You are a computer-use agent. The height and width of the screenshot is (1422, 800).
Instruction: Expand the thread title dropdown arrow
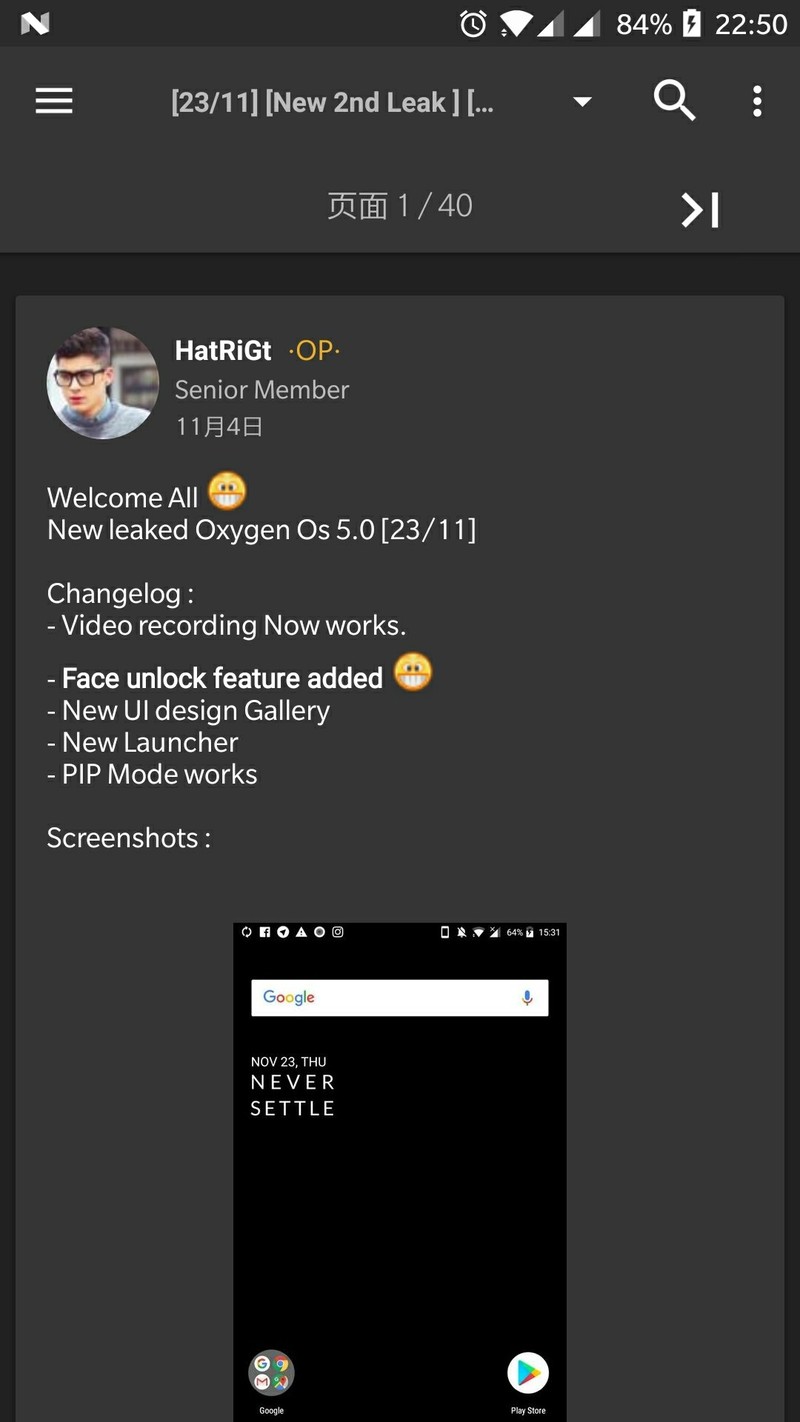coord(582,101)
